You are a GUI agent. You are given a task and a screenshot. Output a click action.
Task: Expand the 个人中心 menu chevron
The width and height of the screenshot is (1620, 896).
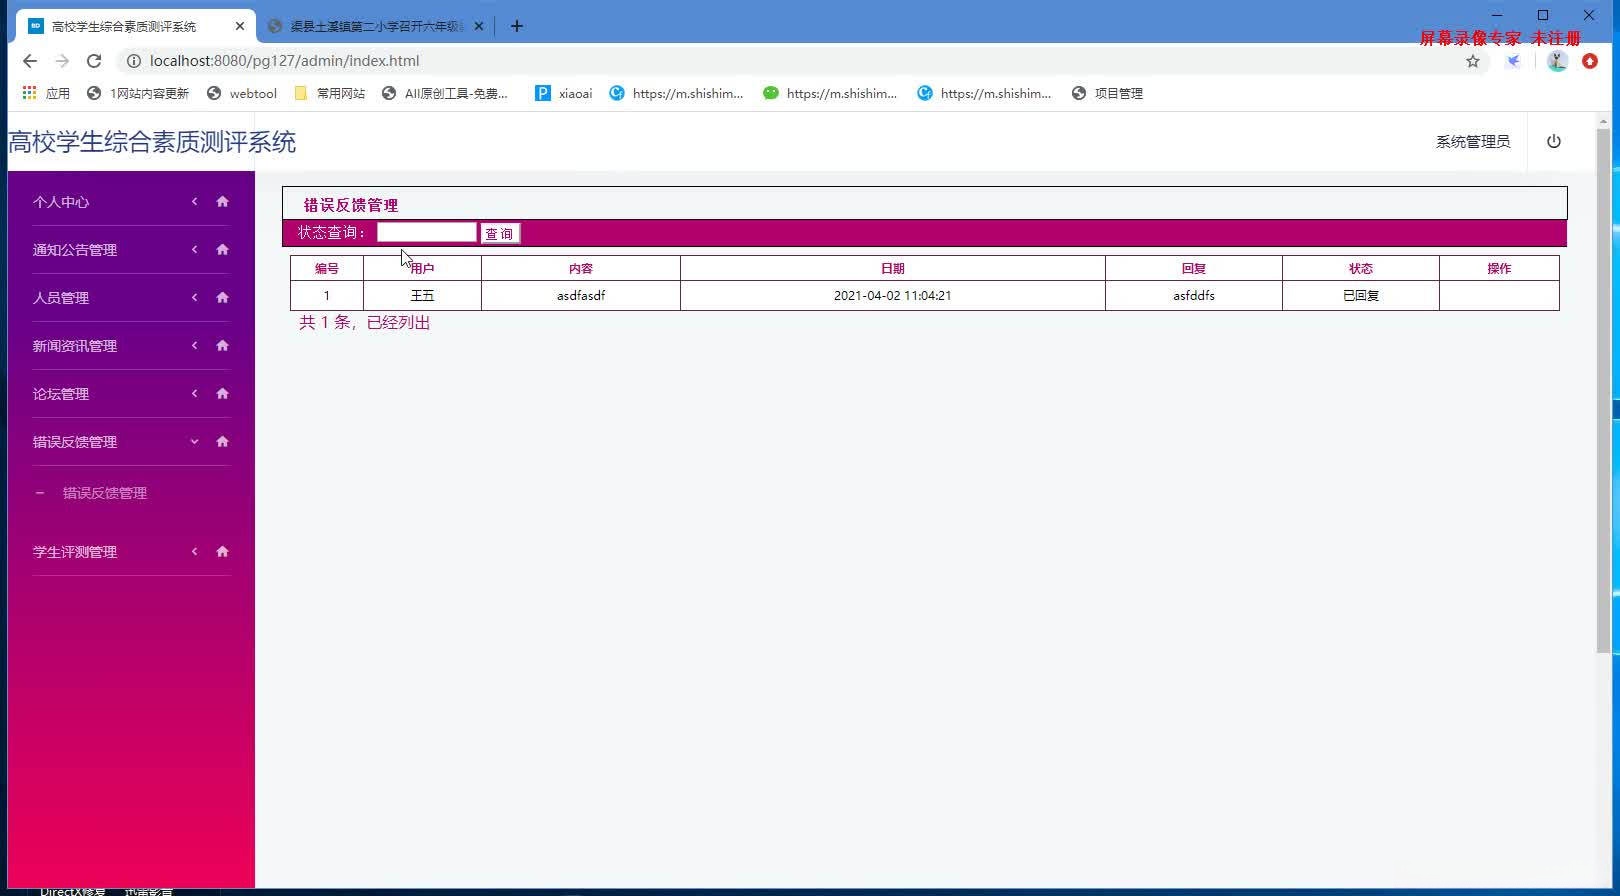coord(194,202)
